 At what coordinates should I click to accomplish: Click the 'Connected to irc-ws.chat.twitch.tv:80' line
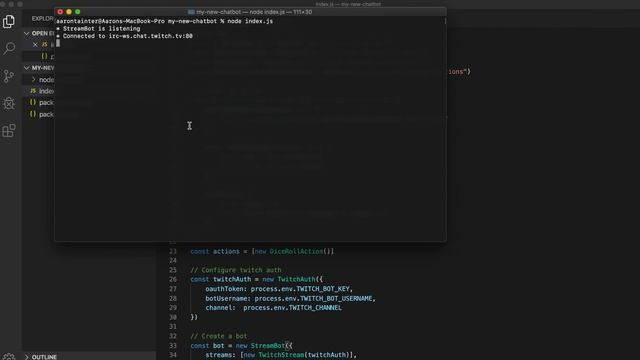[x=124, y=36]
